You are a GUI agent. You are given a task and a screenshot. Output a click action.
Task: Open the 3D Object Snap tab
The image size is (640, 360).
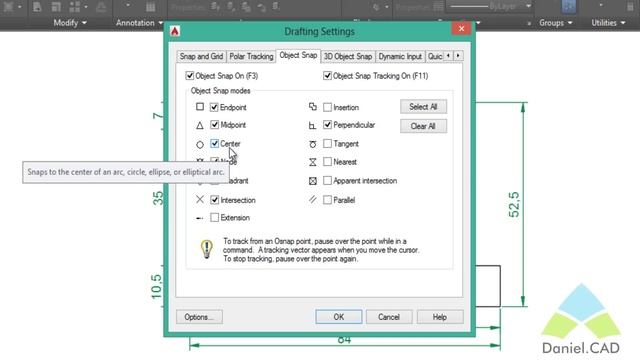[348, 56]
